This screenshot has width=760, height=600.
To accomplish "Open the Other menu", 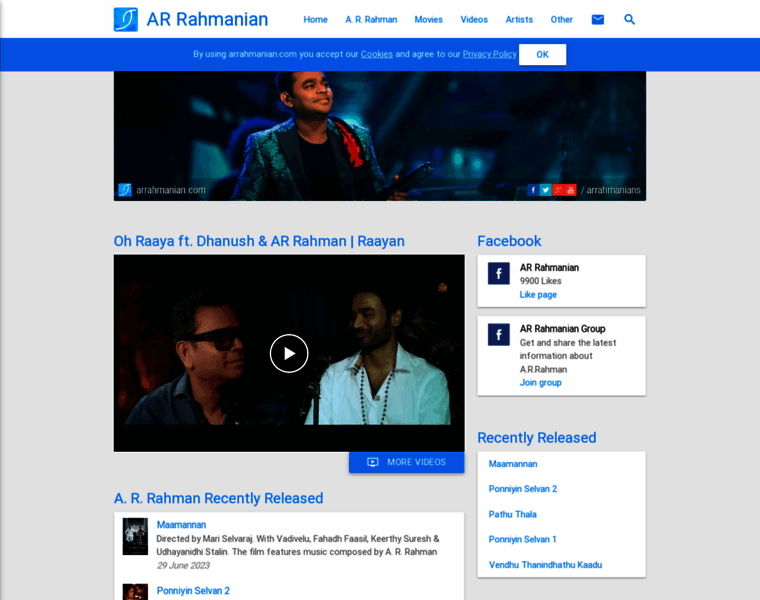I will pyautogui.click(x=562, y=19).
